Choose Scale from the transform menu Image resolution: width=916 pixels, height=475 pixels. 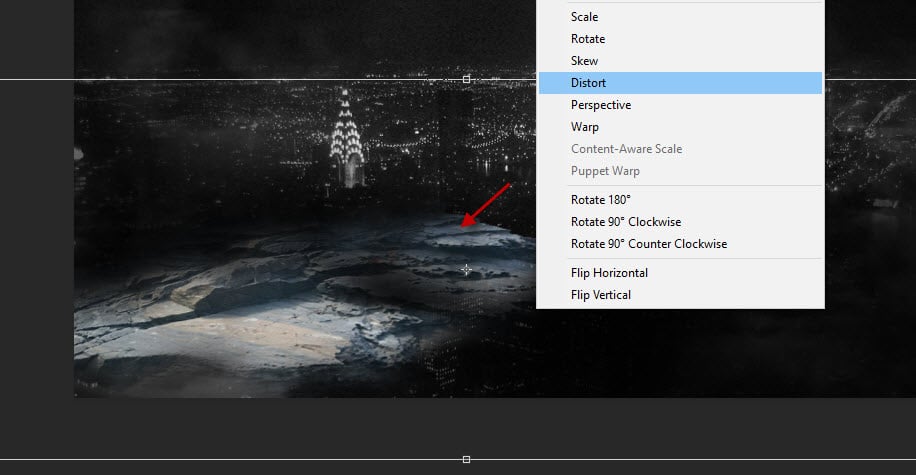[x=584, y=17]
